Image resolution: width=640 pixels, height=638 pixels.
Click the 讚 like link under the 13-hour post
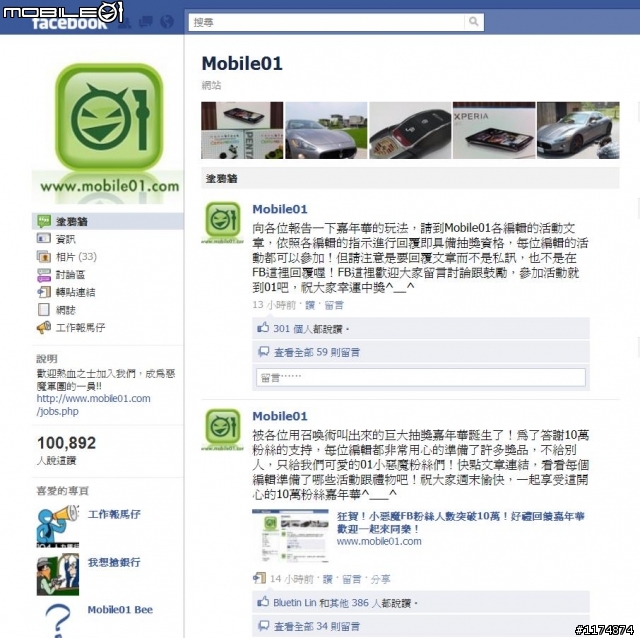[310, 305]
